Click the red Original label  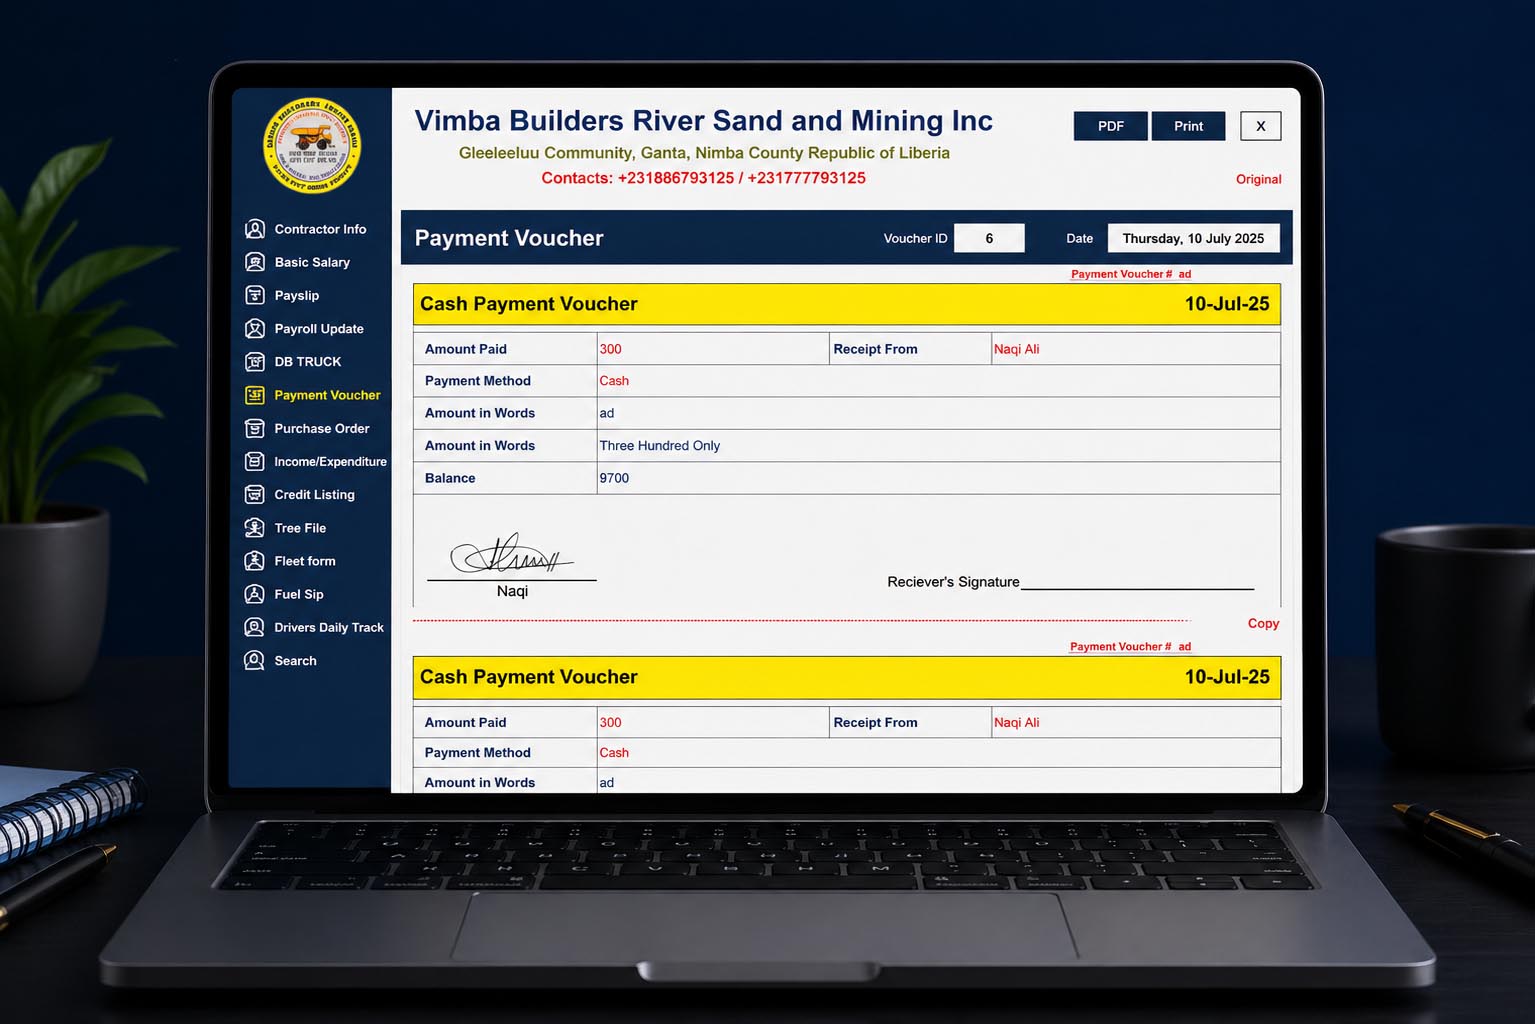coord(1258,179)
